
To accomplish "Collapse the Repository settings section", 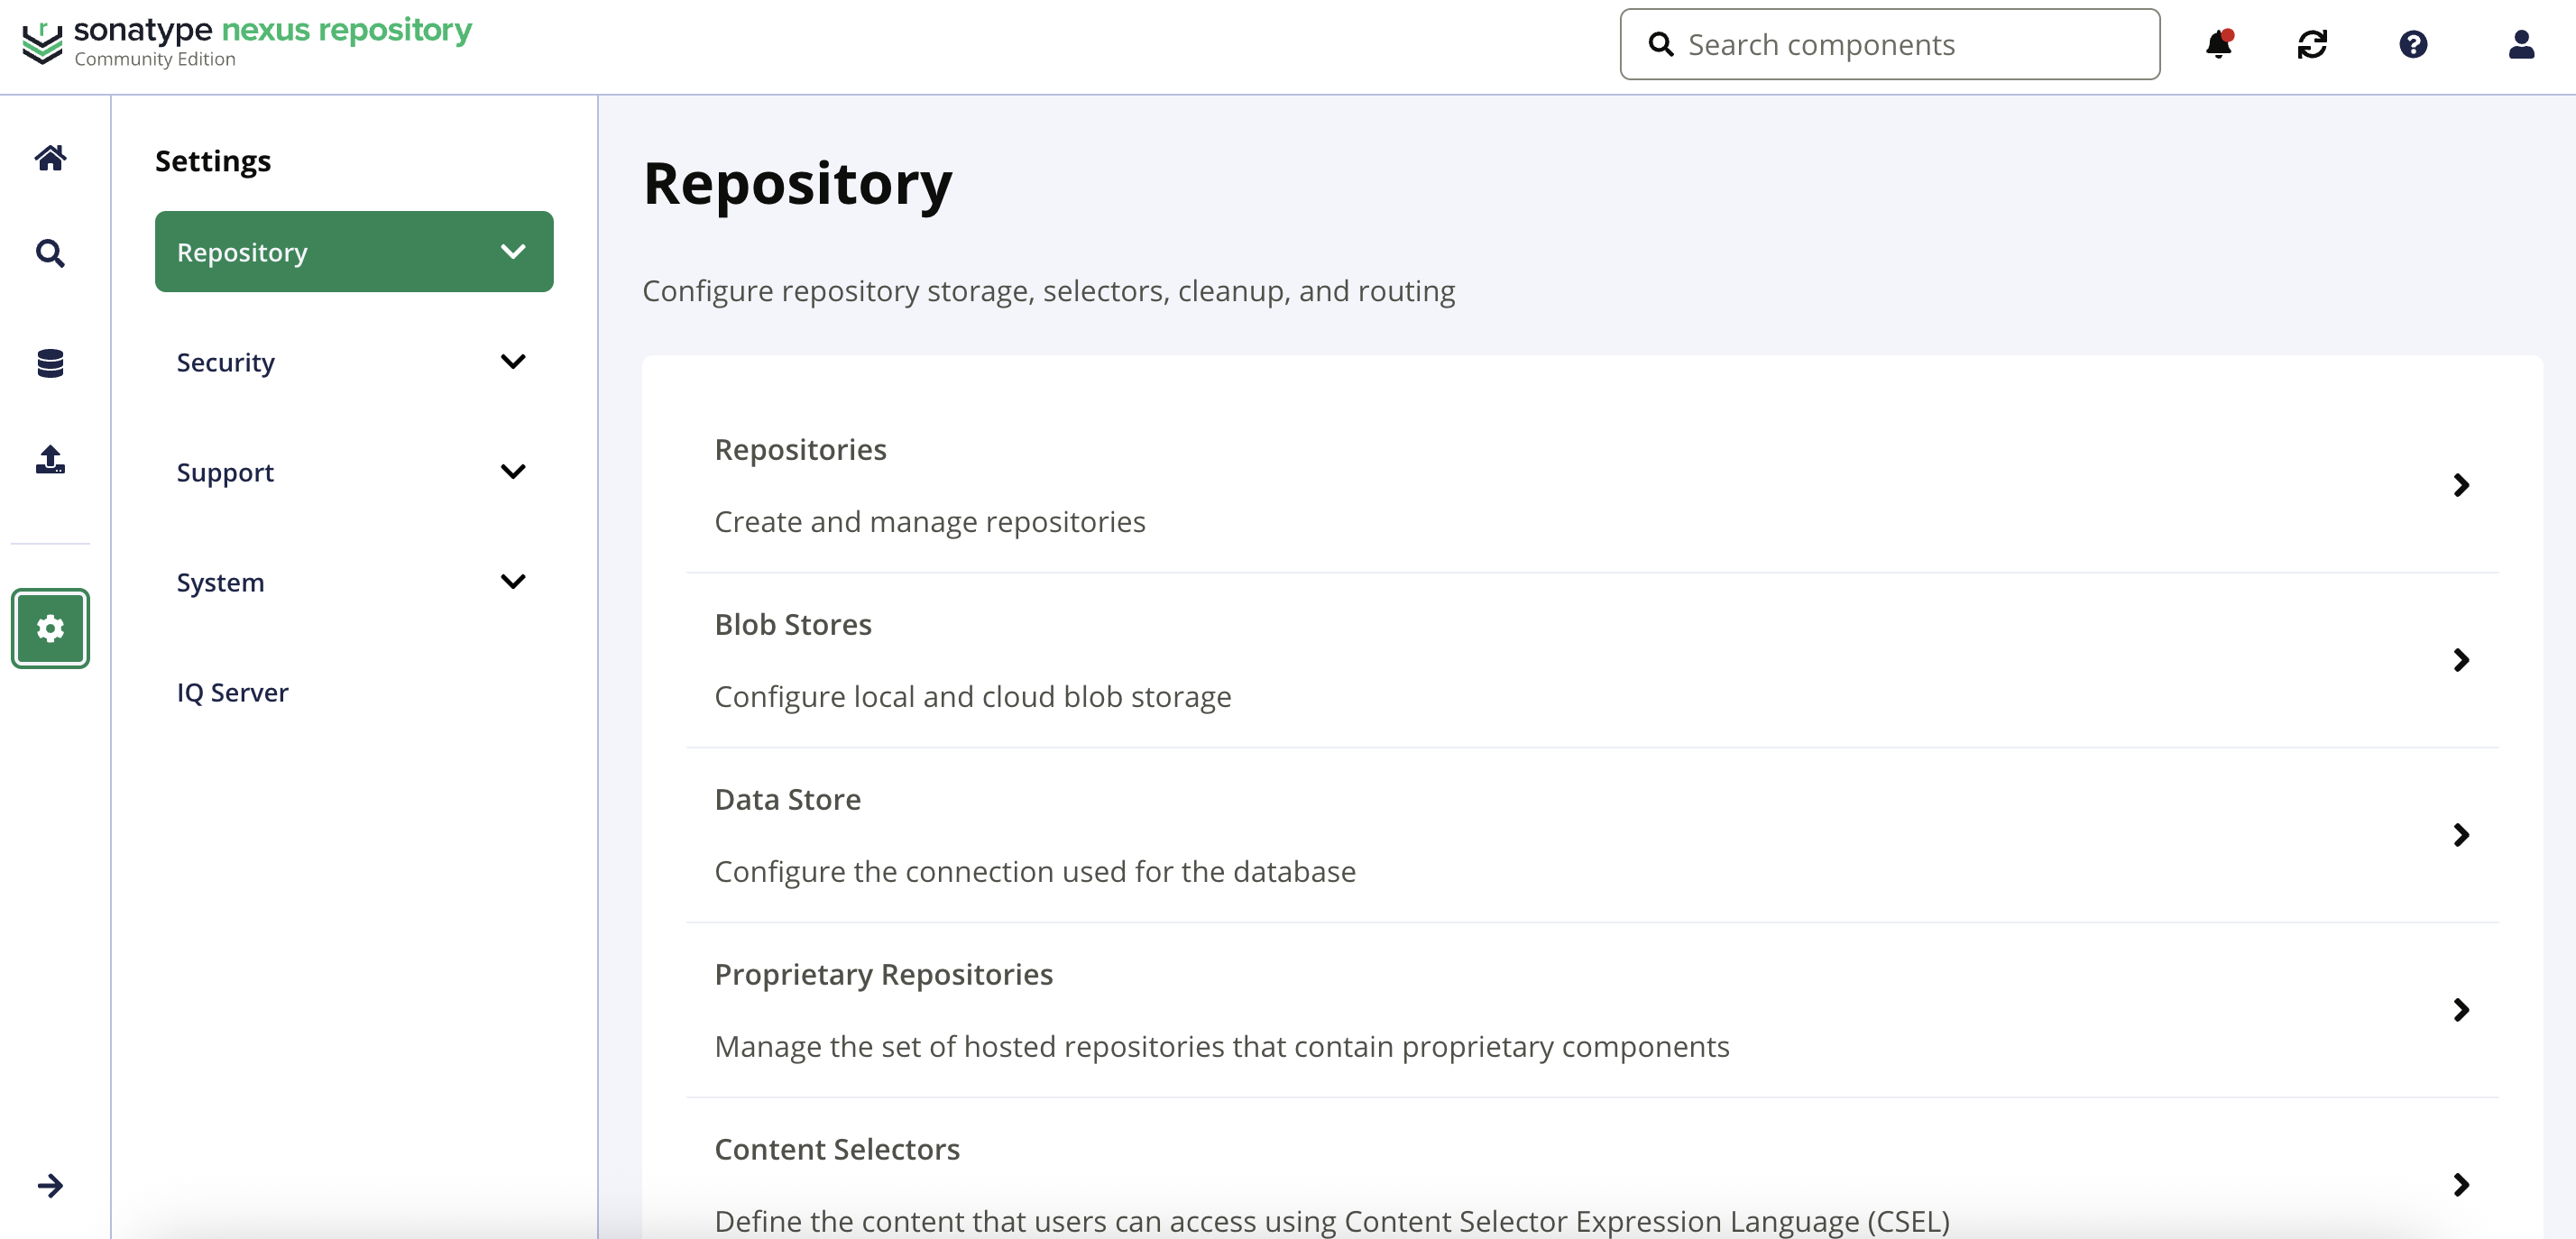I will click(354, 252).
